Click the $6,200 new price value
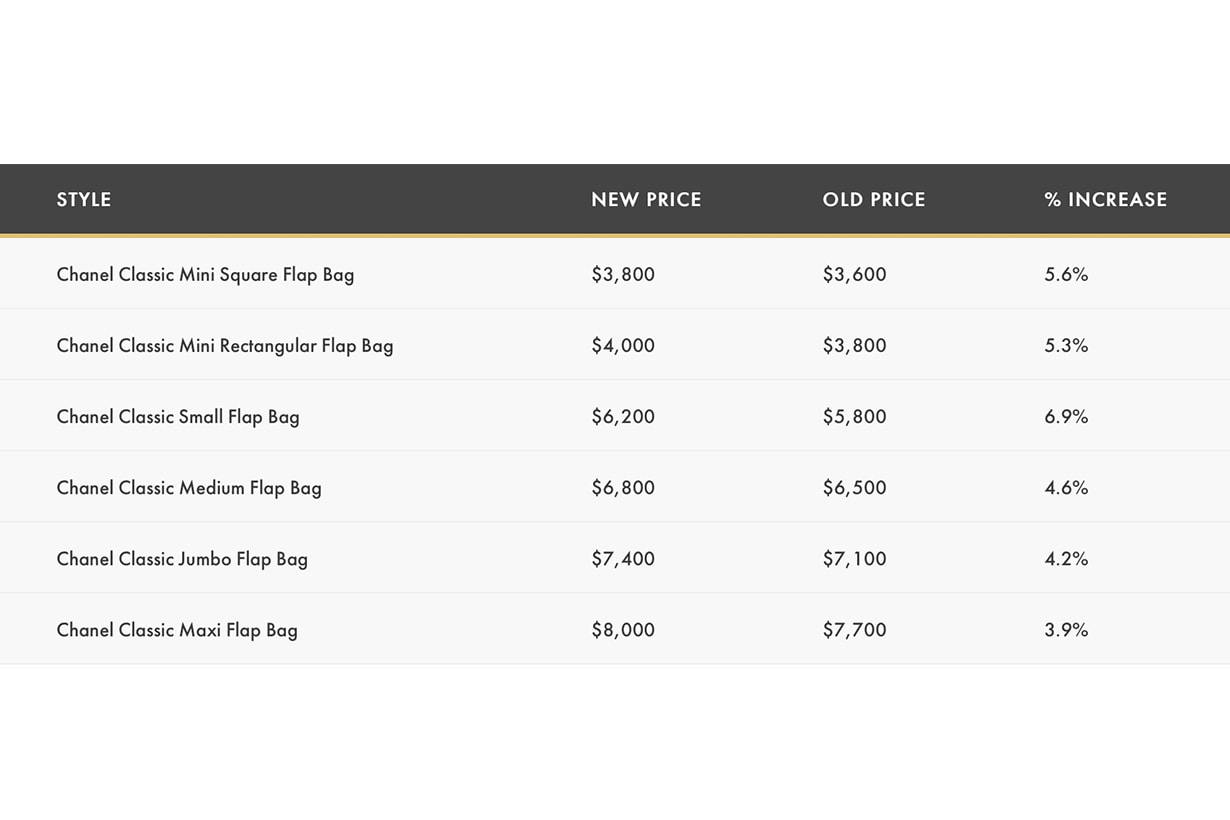 click(x=623, y=417)
